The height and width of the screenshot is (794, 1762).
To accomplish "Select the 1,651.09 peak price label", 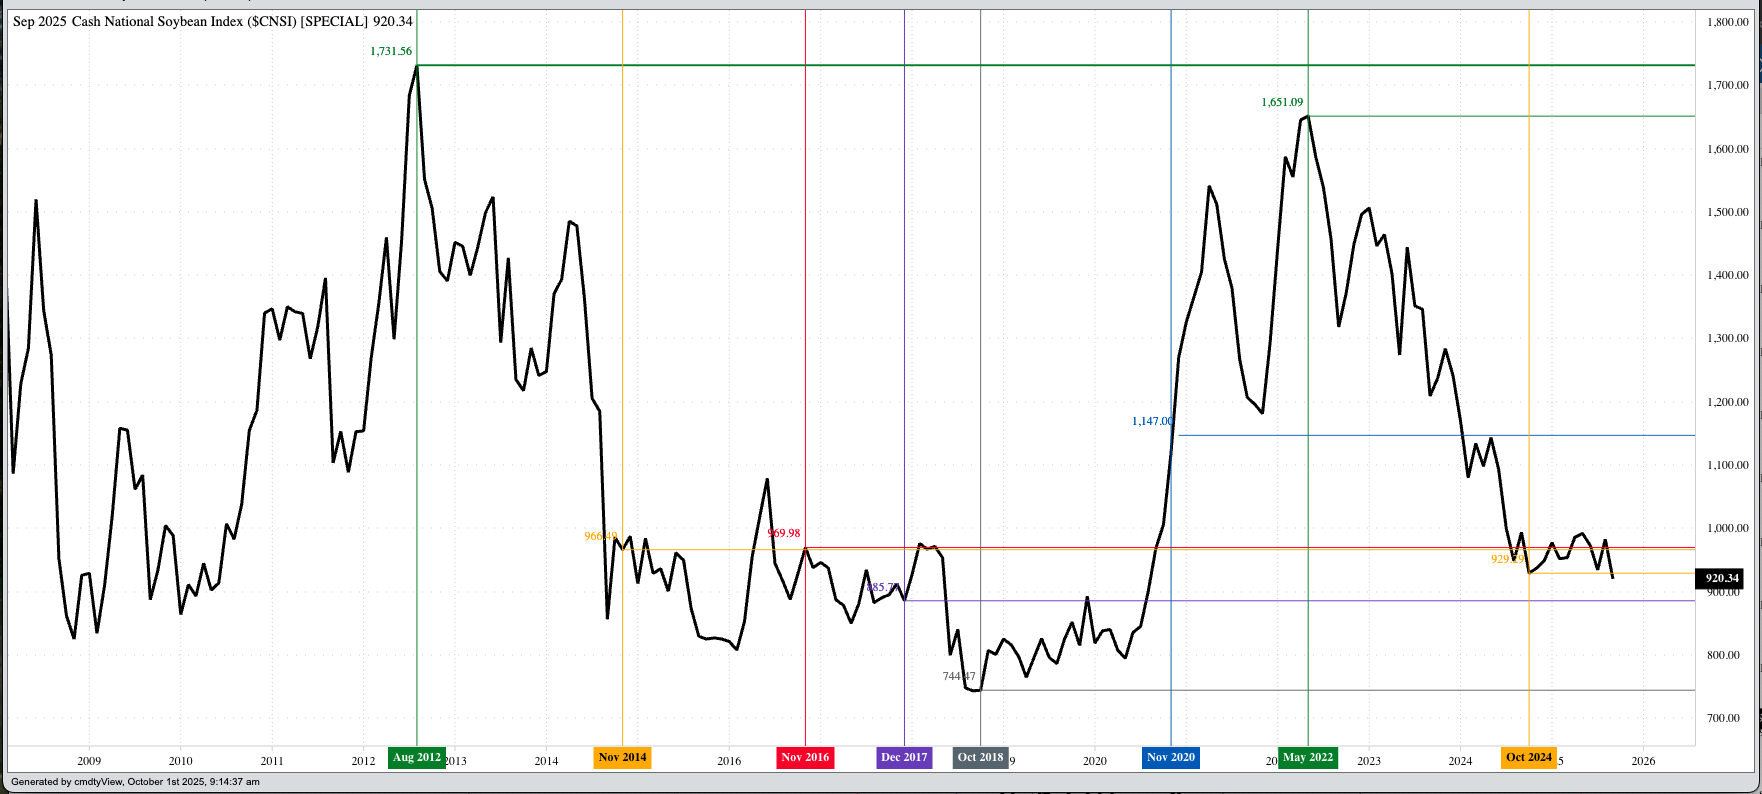I will [x=1282, y=102].
